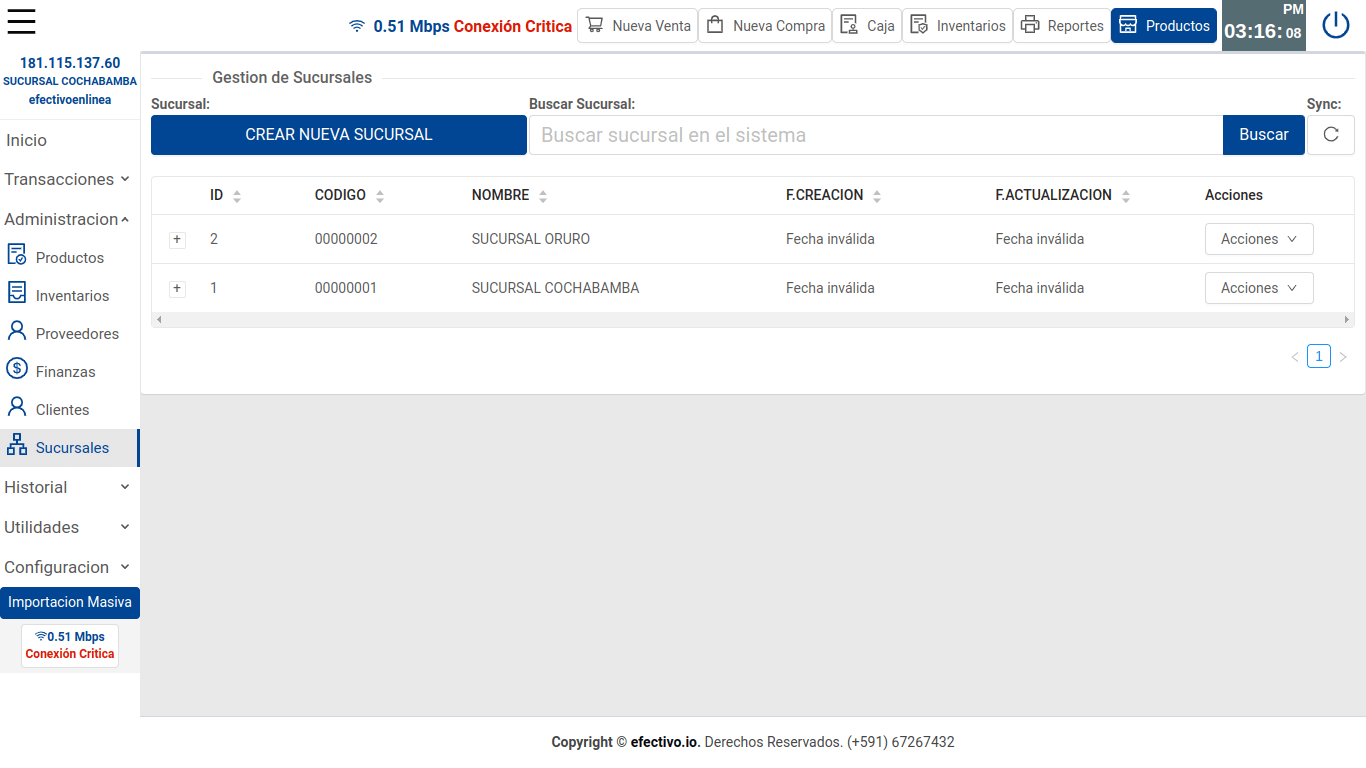Click the Inventarios sidebar icon

pyautogui.click(x=16, y=292)
